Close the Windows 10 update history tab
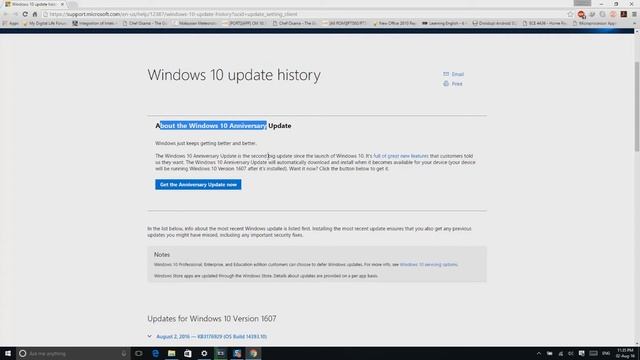This screenshot has width=640, height=360. (x=62, y=4)
